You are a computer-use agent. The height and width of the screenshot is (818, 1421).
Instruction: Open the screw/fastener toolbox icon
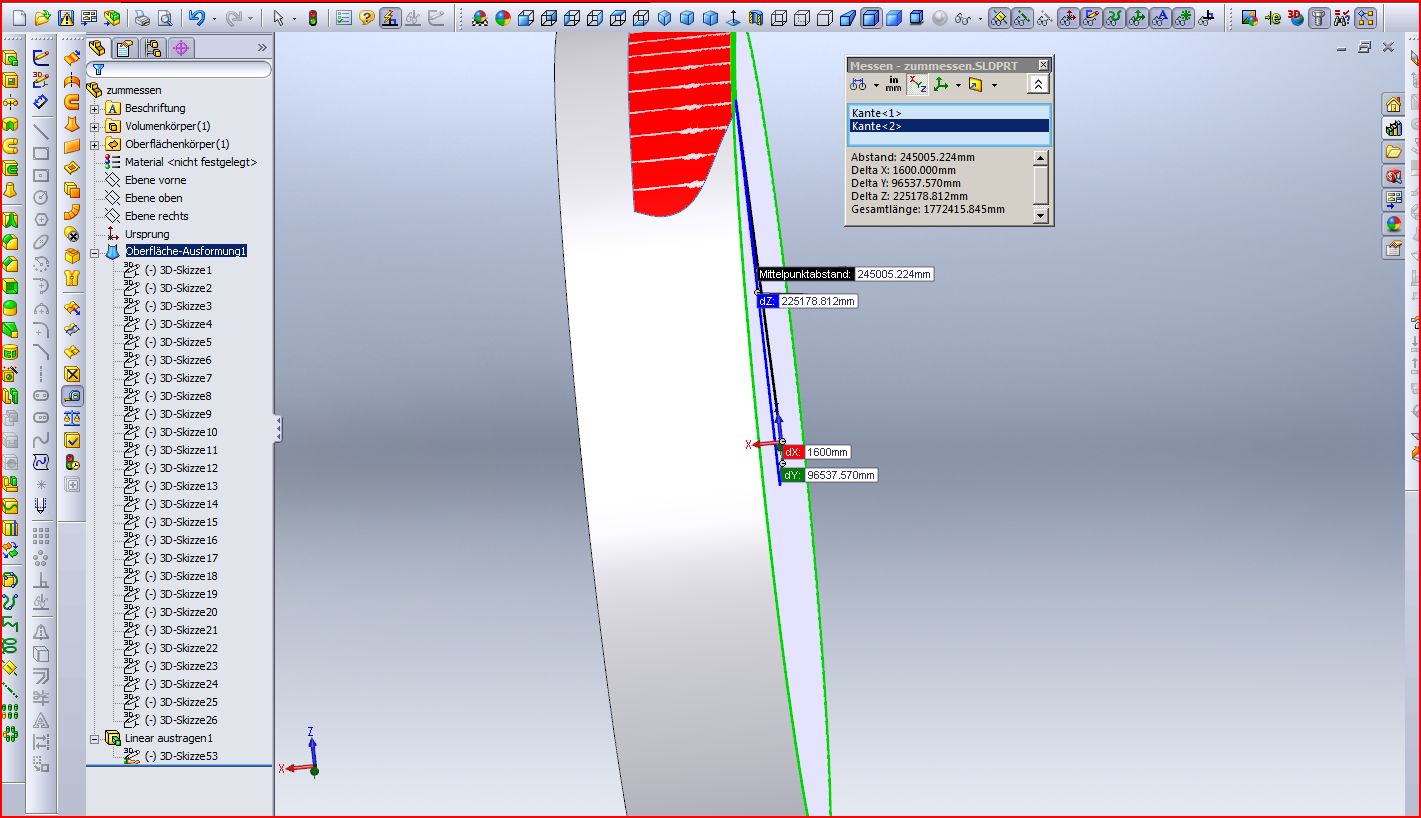pyautogui.click(x=1319, y=18)
